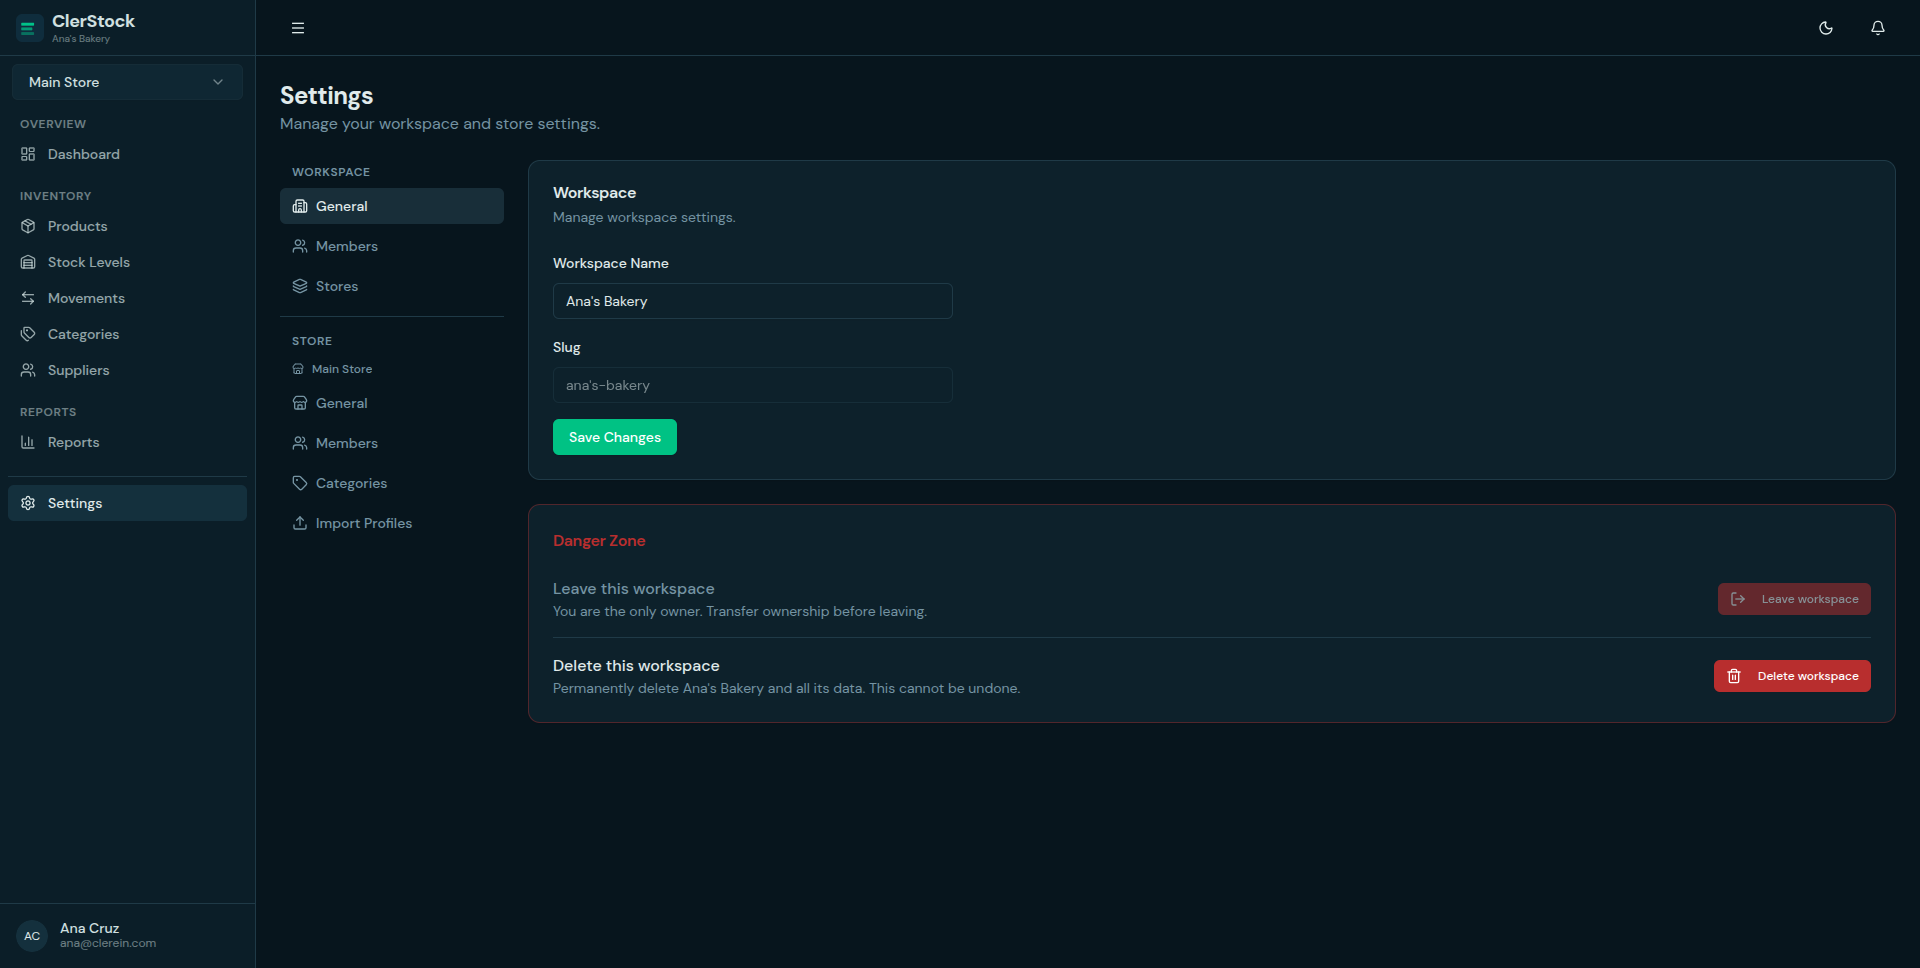Click inside the Workspace Name field
The height and width of the screenshot is (968, 1920).
coord(752,301)
